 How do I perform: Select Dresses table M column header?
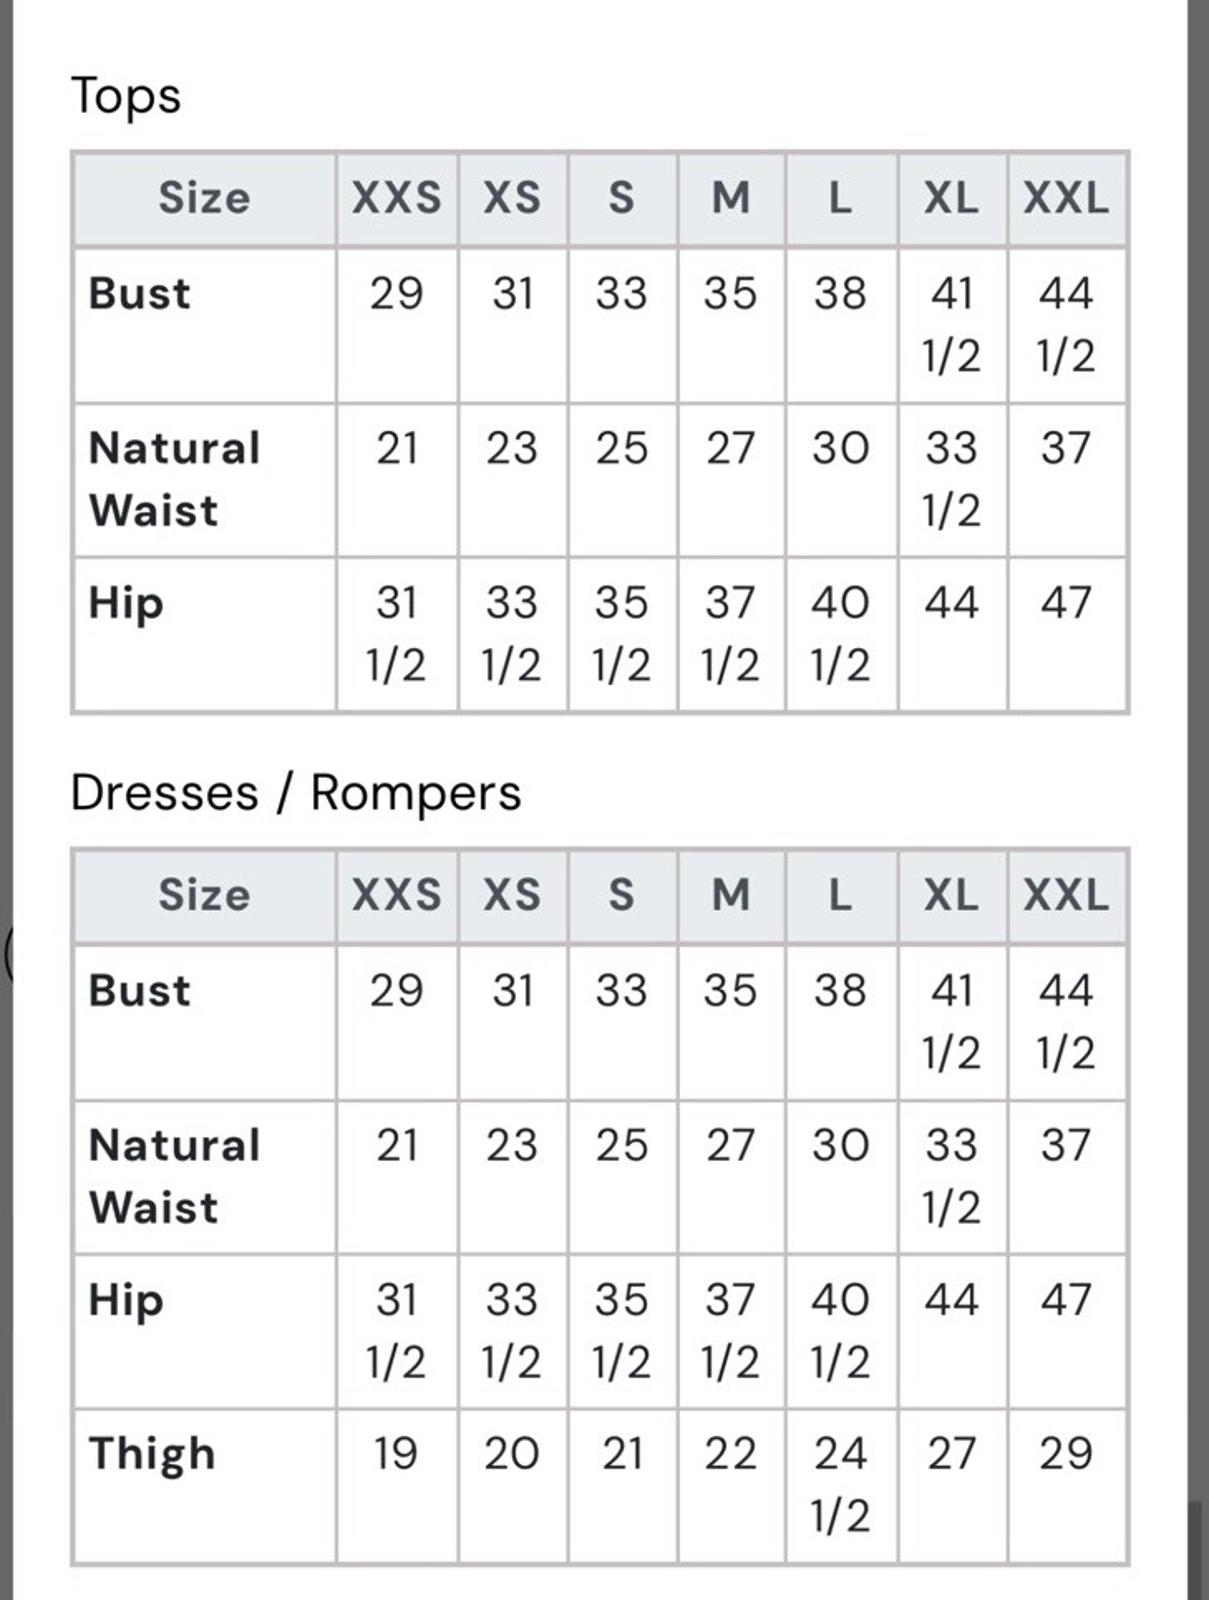point(731,894)
